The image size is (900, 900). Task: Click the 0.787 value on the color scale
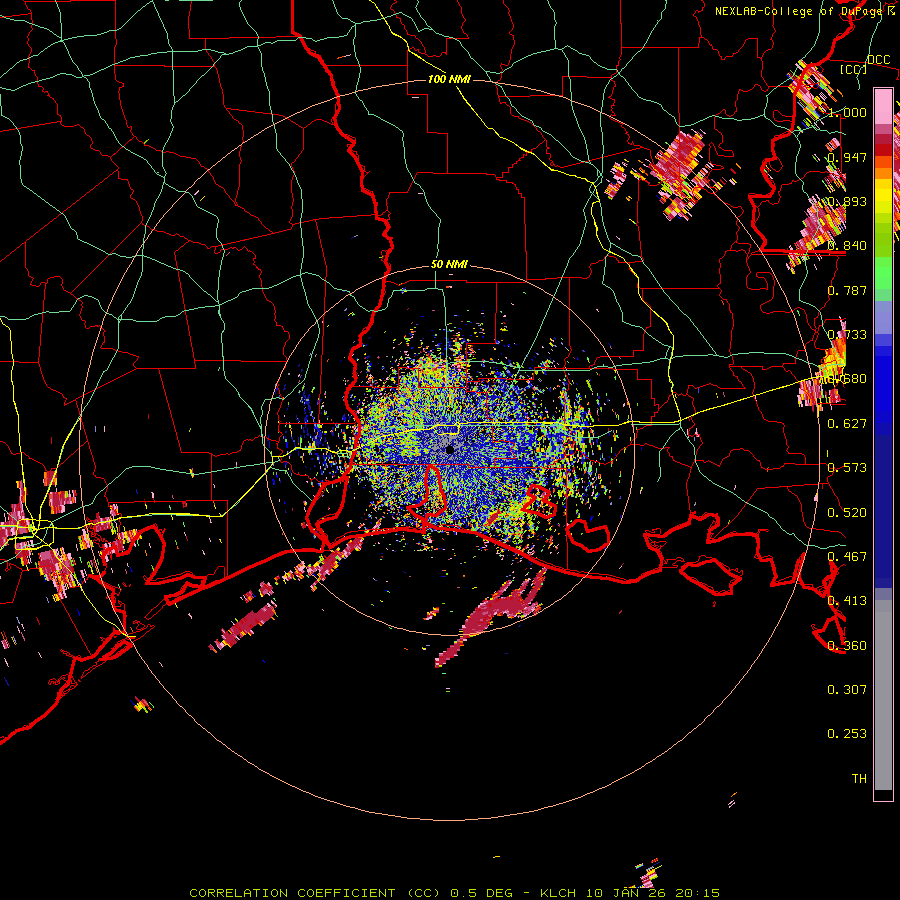click(x=847, y=290)
